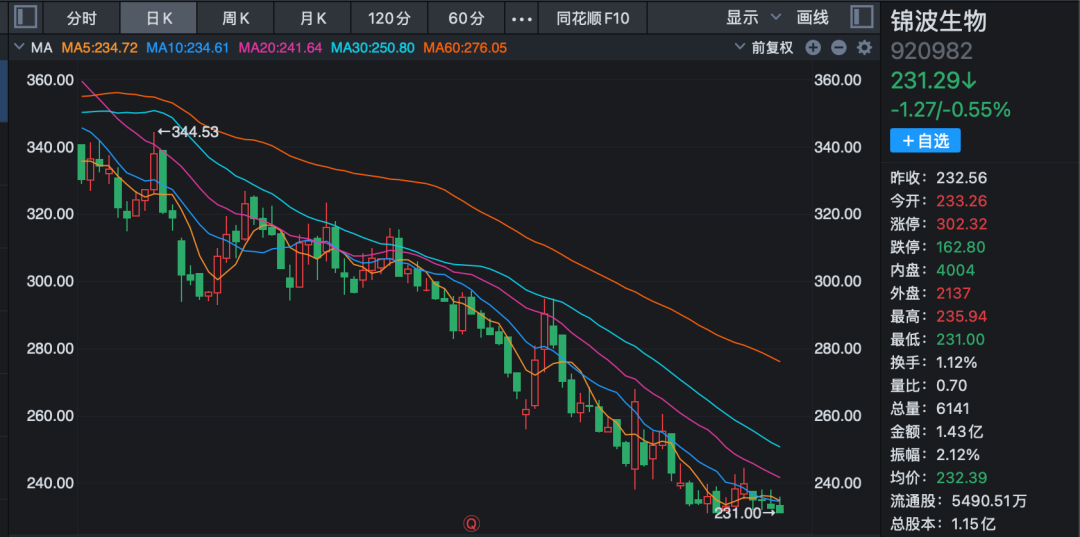
Task: Select the 月K monthly chart tab
Action: click(x=314, y=18)
